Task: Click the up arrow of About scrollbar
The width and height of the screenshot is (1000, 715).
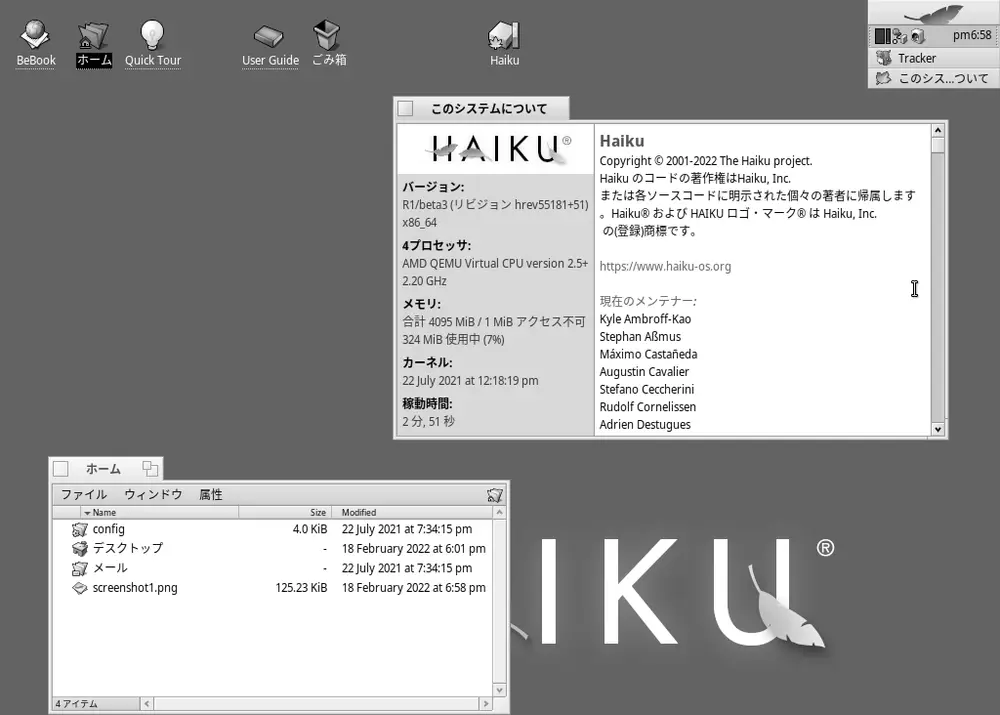Action: (x=938, y=130)
